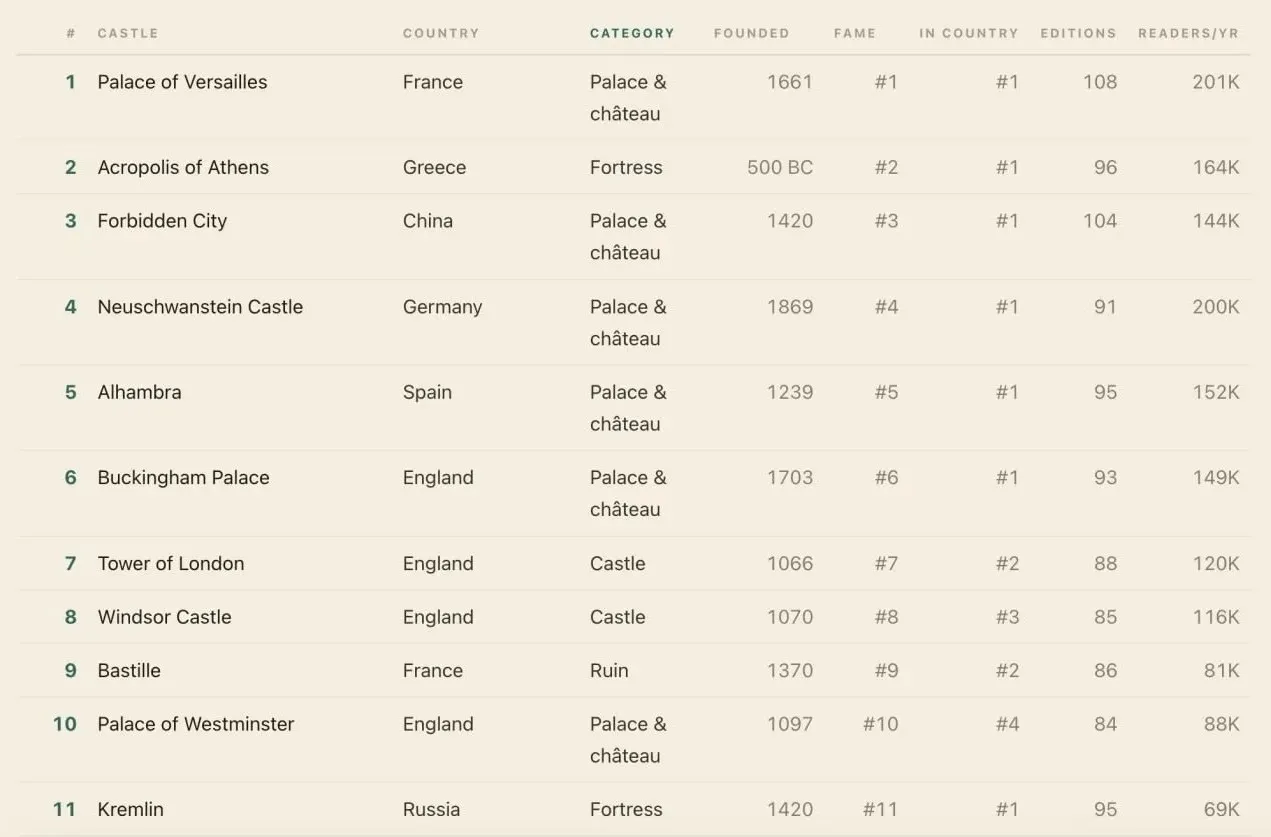The width and height of the screenshot is (1271, 837).
Task: Click founded year 1661
Action: coord(790,82)
